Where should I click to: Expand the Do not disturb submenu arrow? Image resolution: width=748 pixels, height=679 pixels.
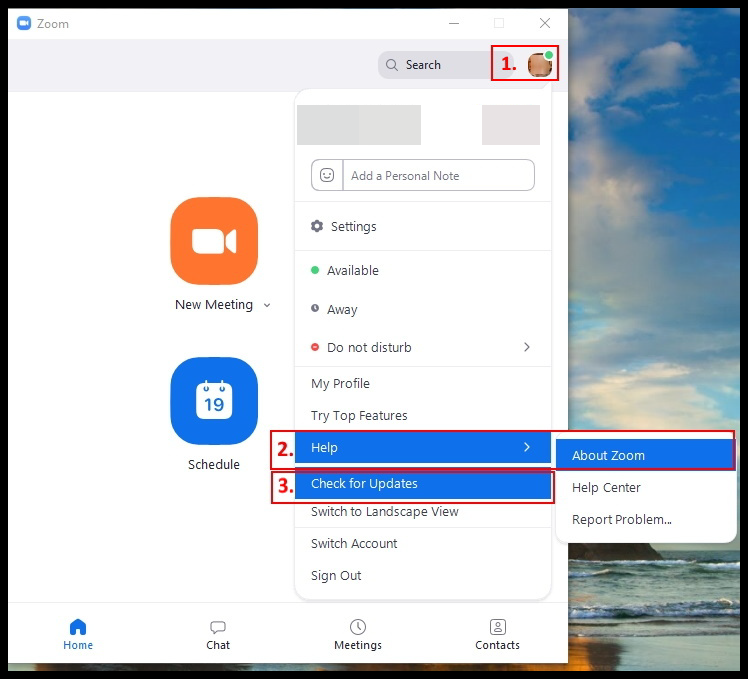click(527, 348)
